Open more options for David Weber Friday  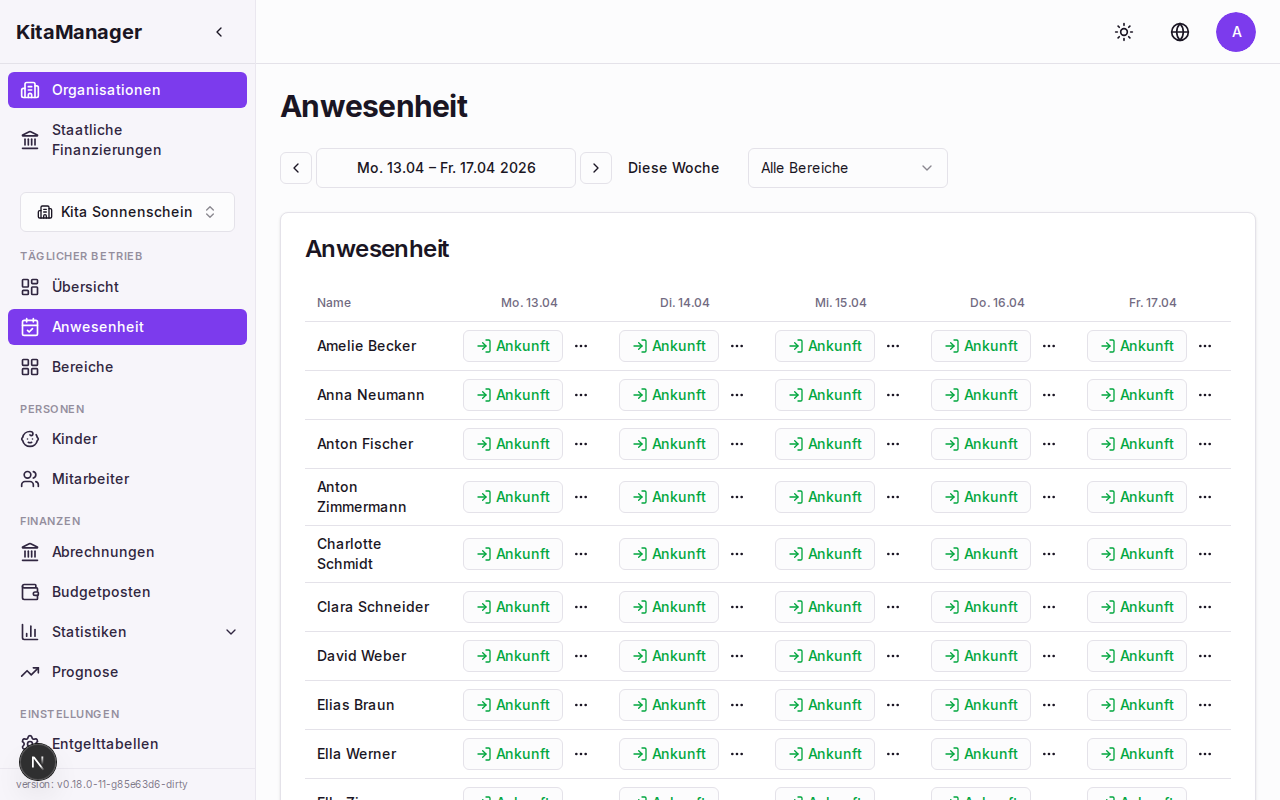pos(1205,656)
